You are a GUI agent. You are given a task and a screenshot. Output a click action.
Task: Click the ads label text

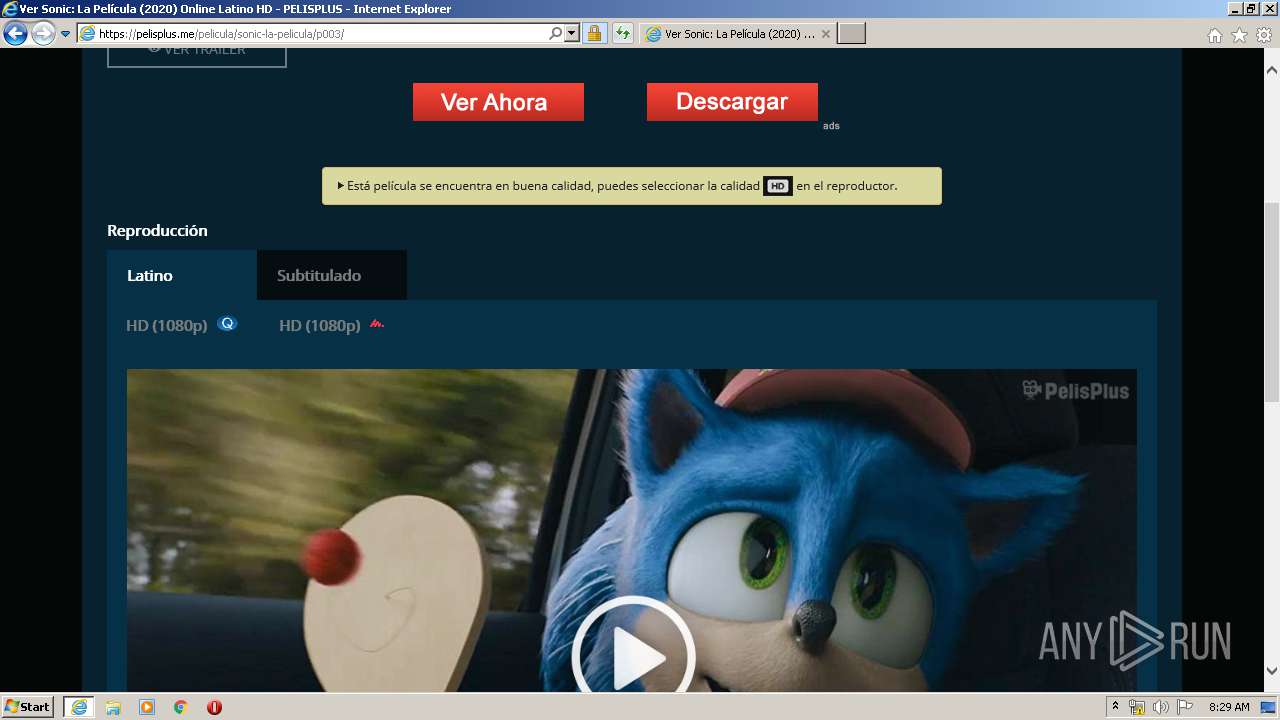(x=831, y=126)
